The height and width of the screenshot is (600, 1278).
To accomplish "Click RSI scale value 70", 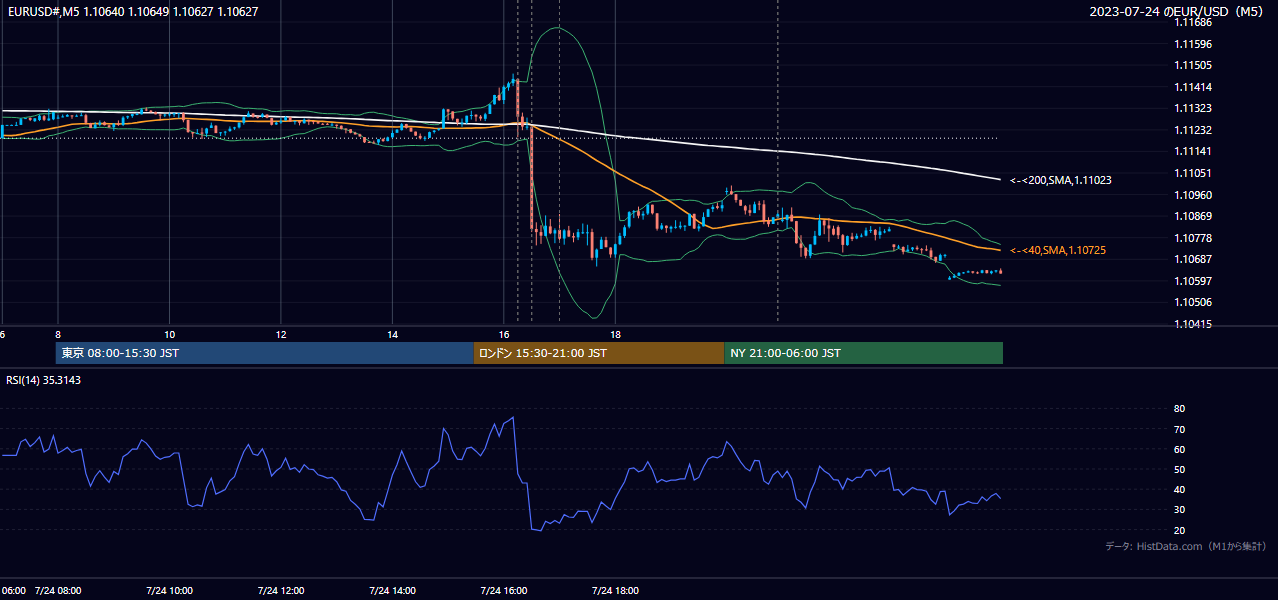I will pyautogui.click(x=1179, y=429).
